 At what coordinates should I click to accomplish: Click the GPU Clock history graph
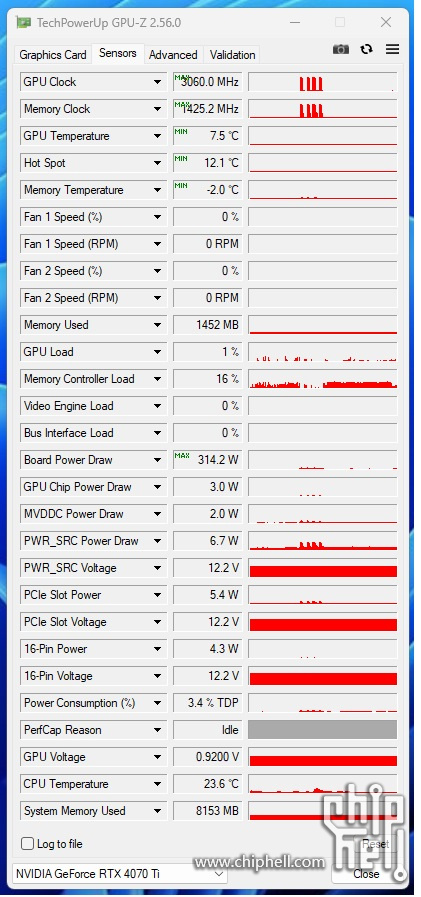[323, 82]
